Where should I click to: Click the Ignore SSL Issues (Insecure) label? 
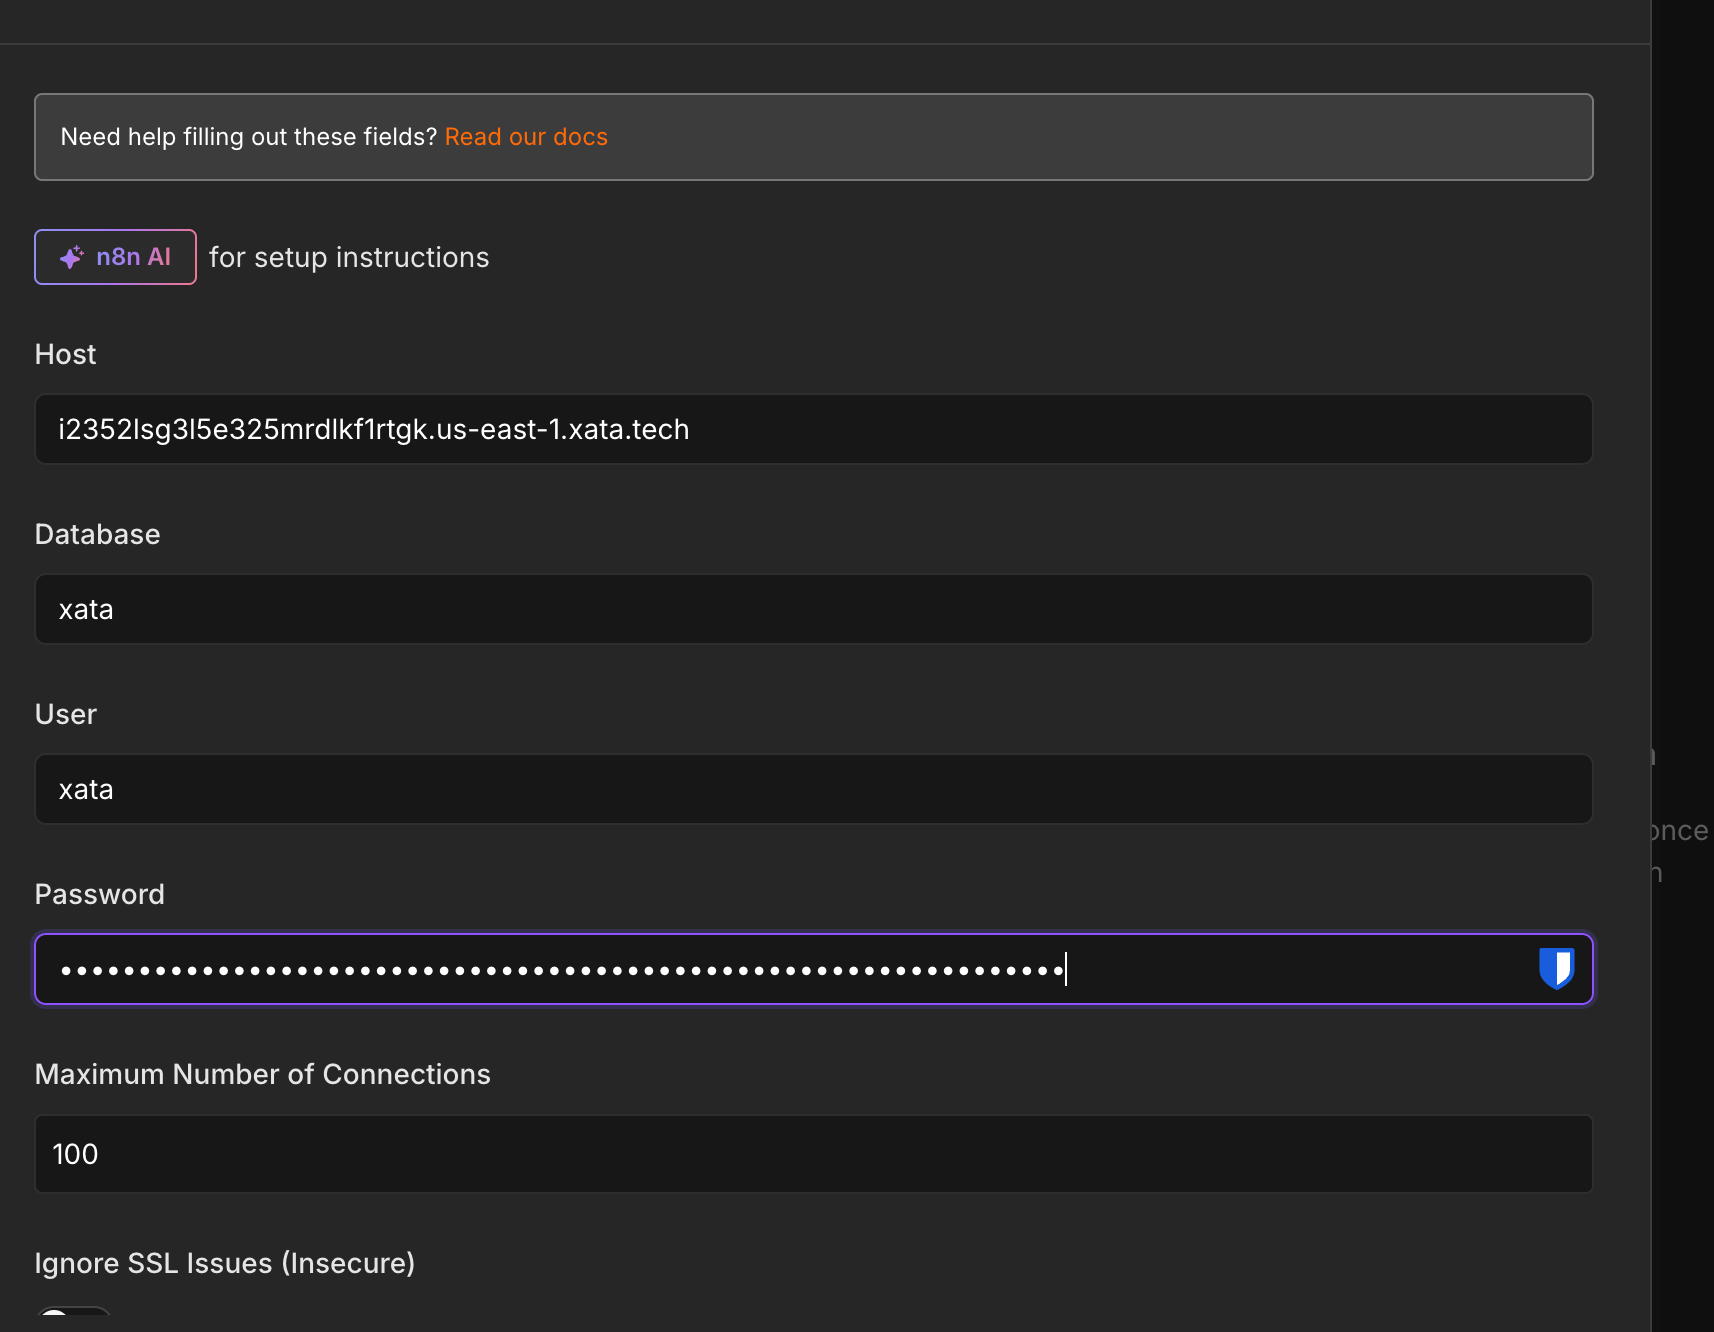[x=225, y=1263]
